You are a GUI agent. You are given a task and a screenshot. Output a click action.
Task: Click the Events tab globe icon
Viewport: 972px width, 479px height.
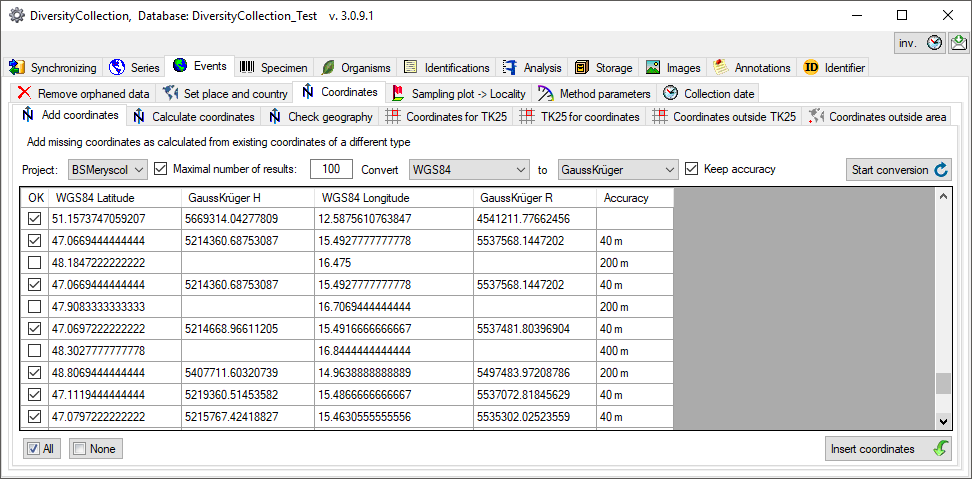pyautogui.click(x=180, y=65)
